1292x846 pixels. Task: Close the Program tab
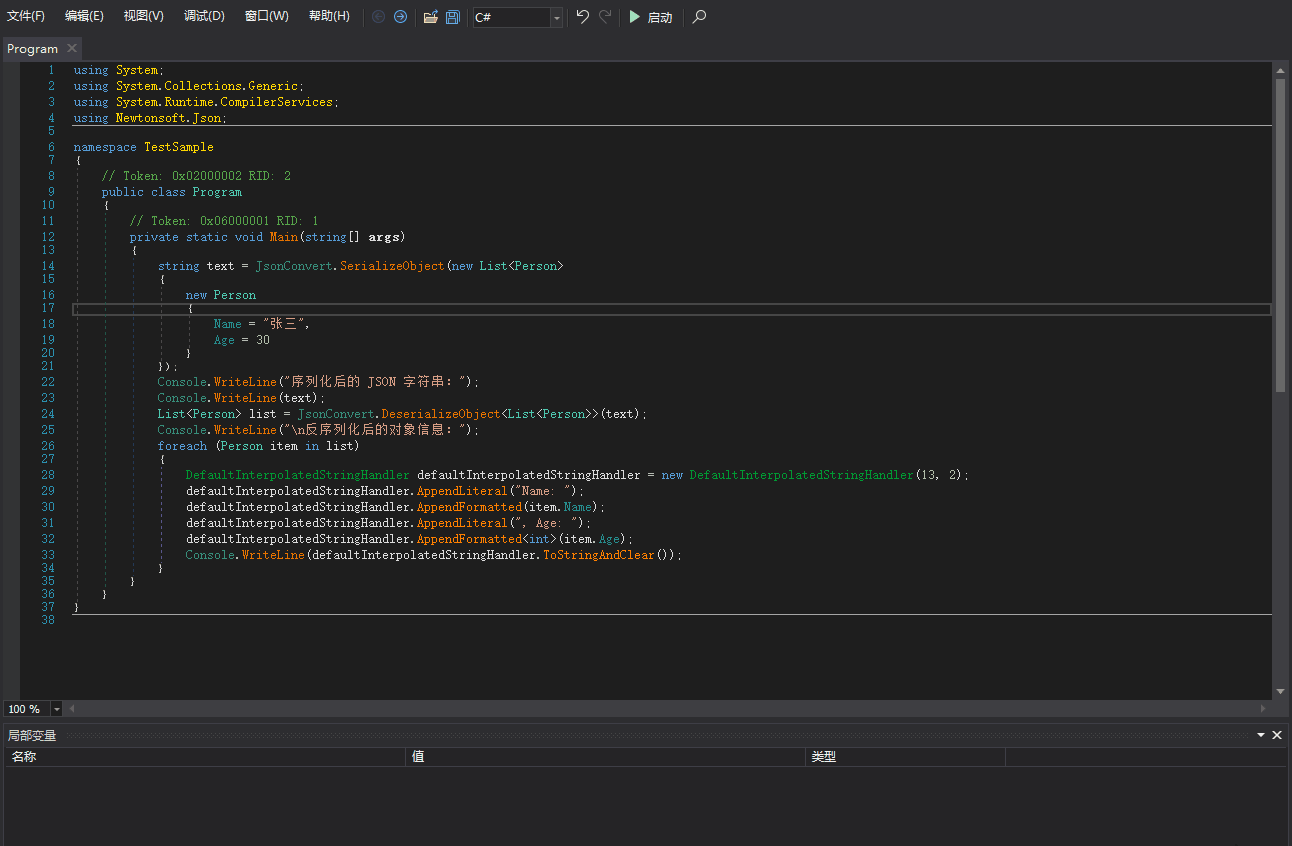point(72,48)
